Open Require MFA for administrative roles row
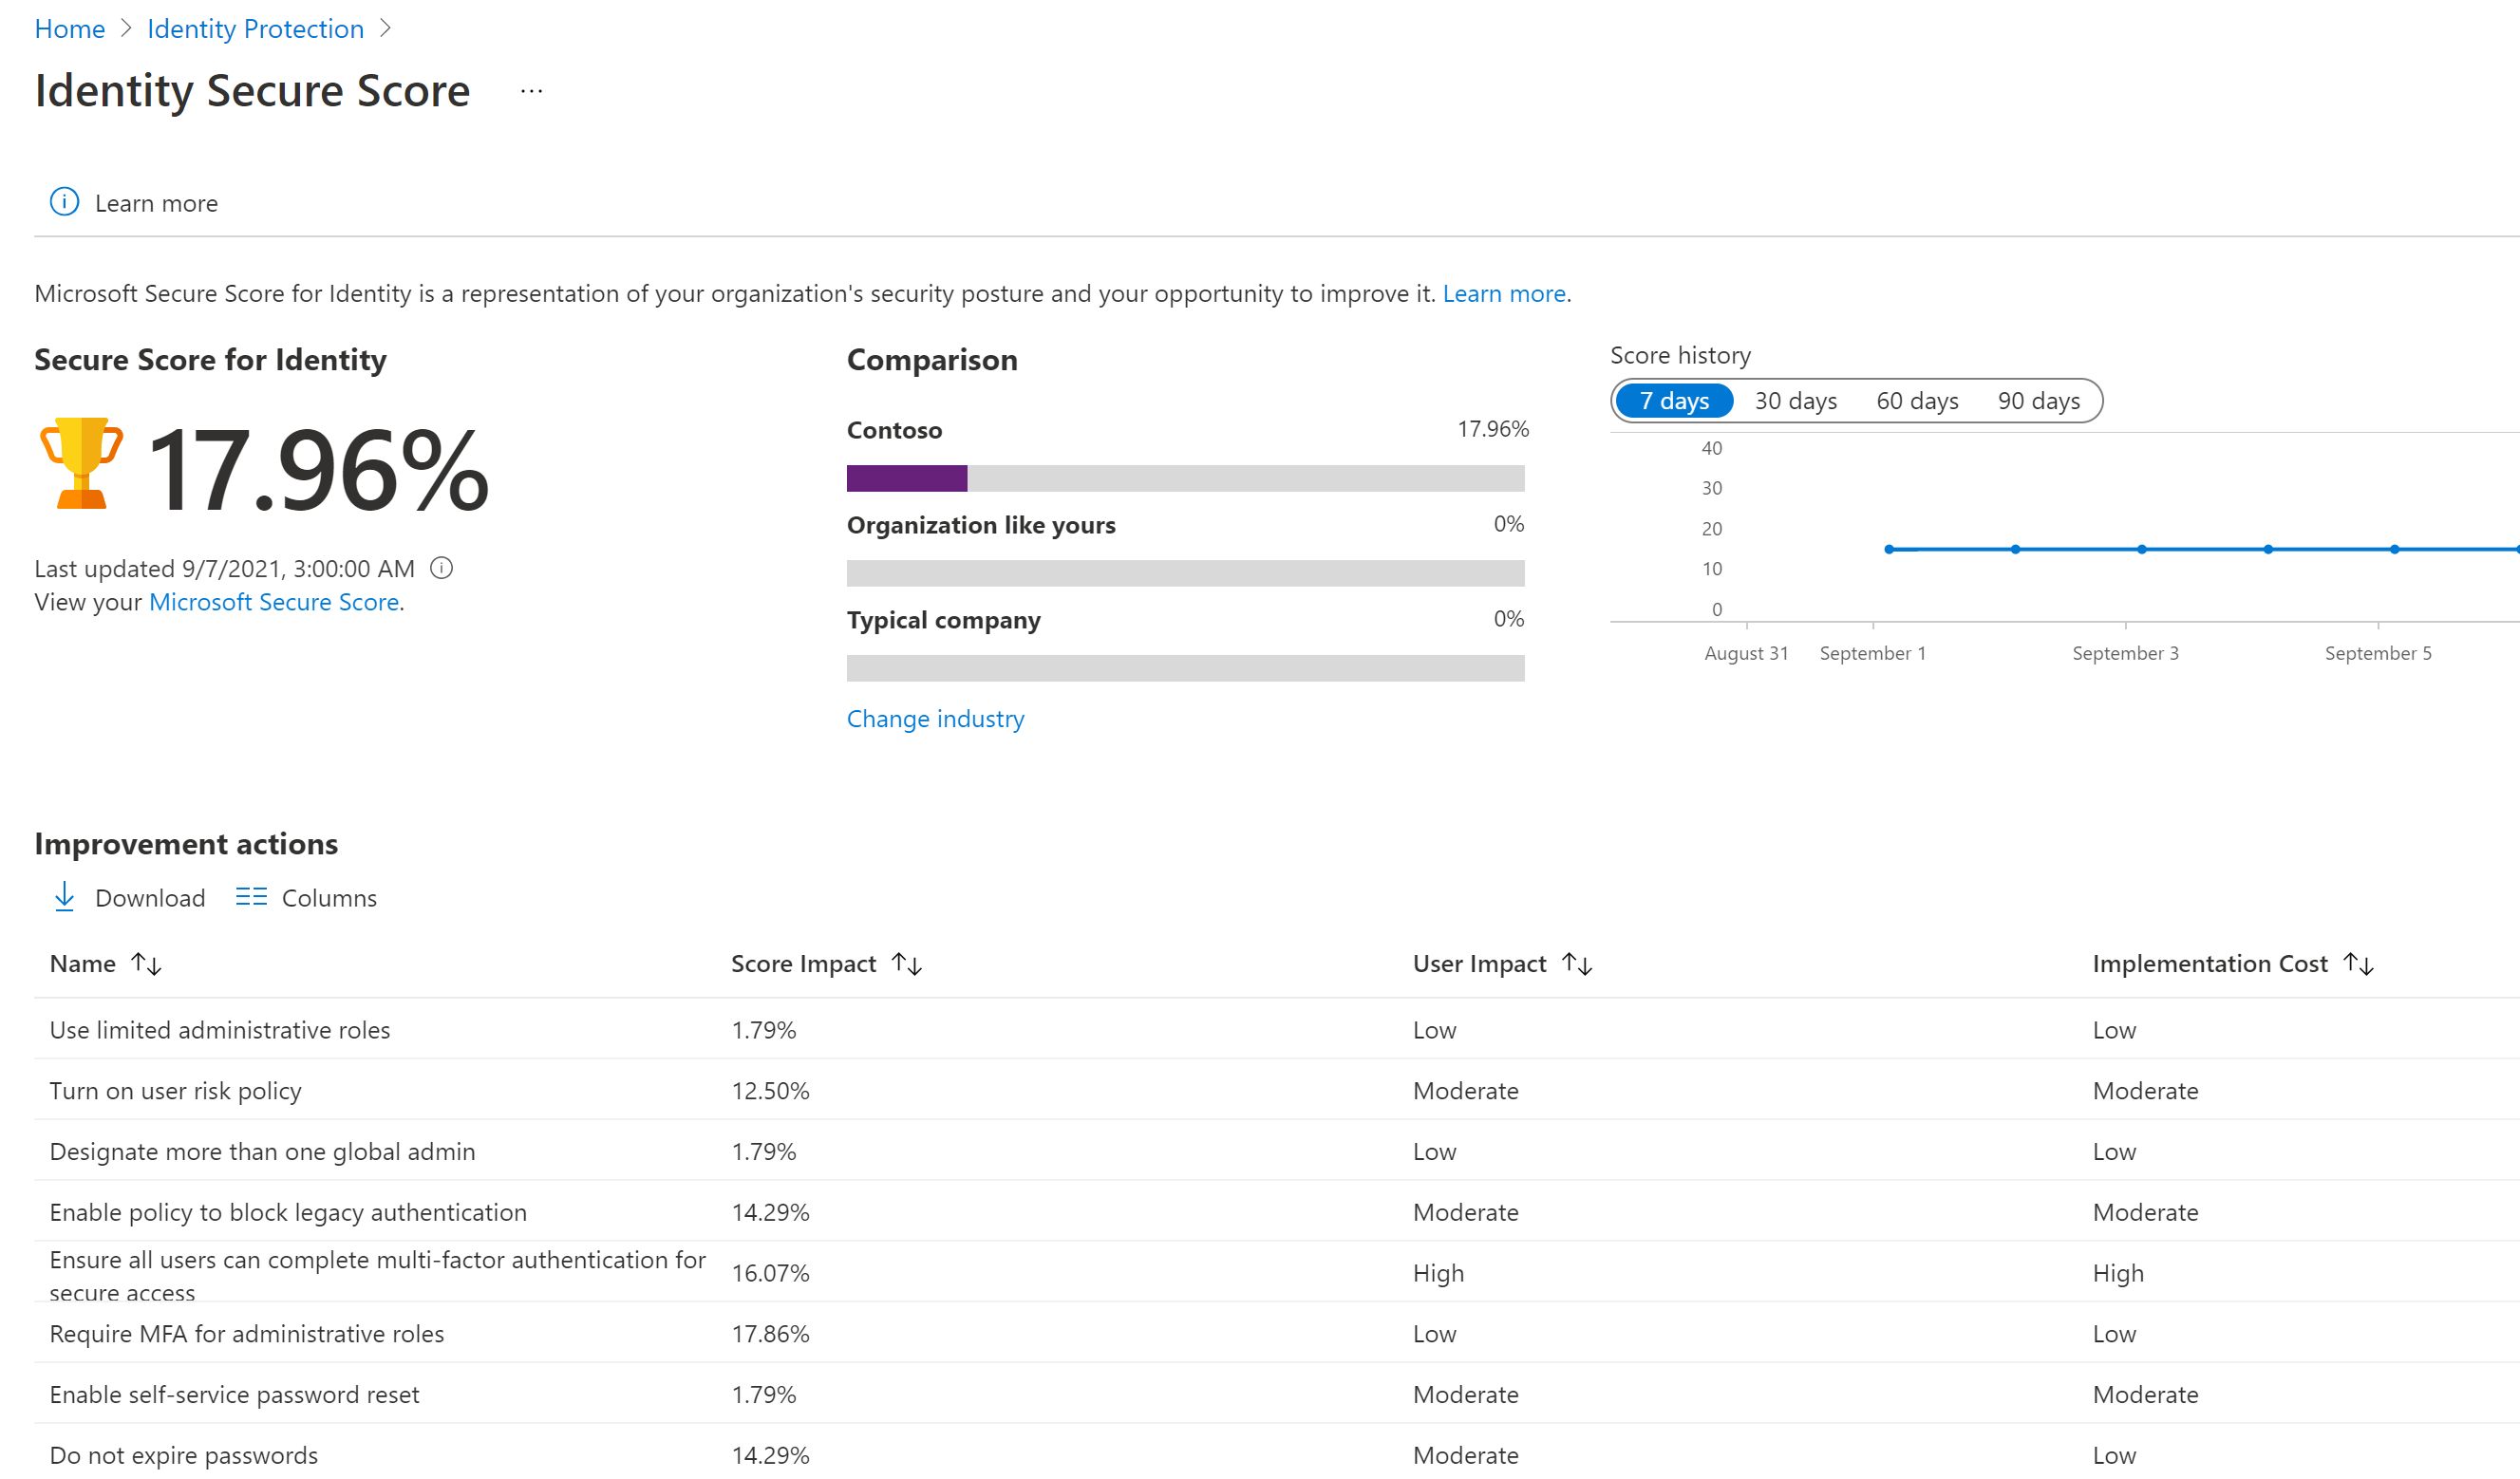Image resolution: width=2520 pixels, height=1479 pixels. click(246, 1334)
